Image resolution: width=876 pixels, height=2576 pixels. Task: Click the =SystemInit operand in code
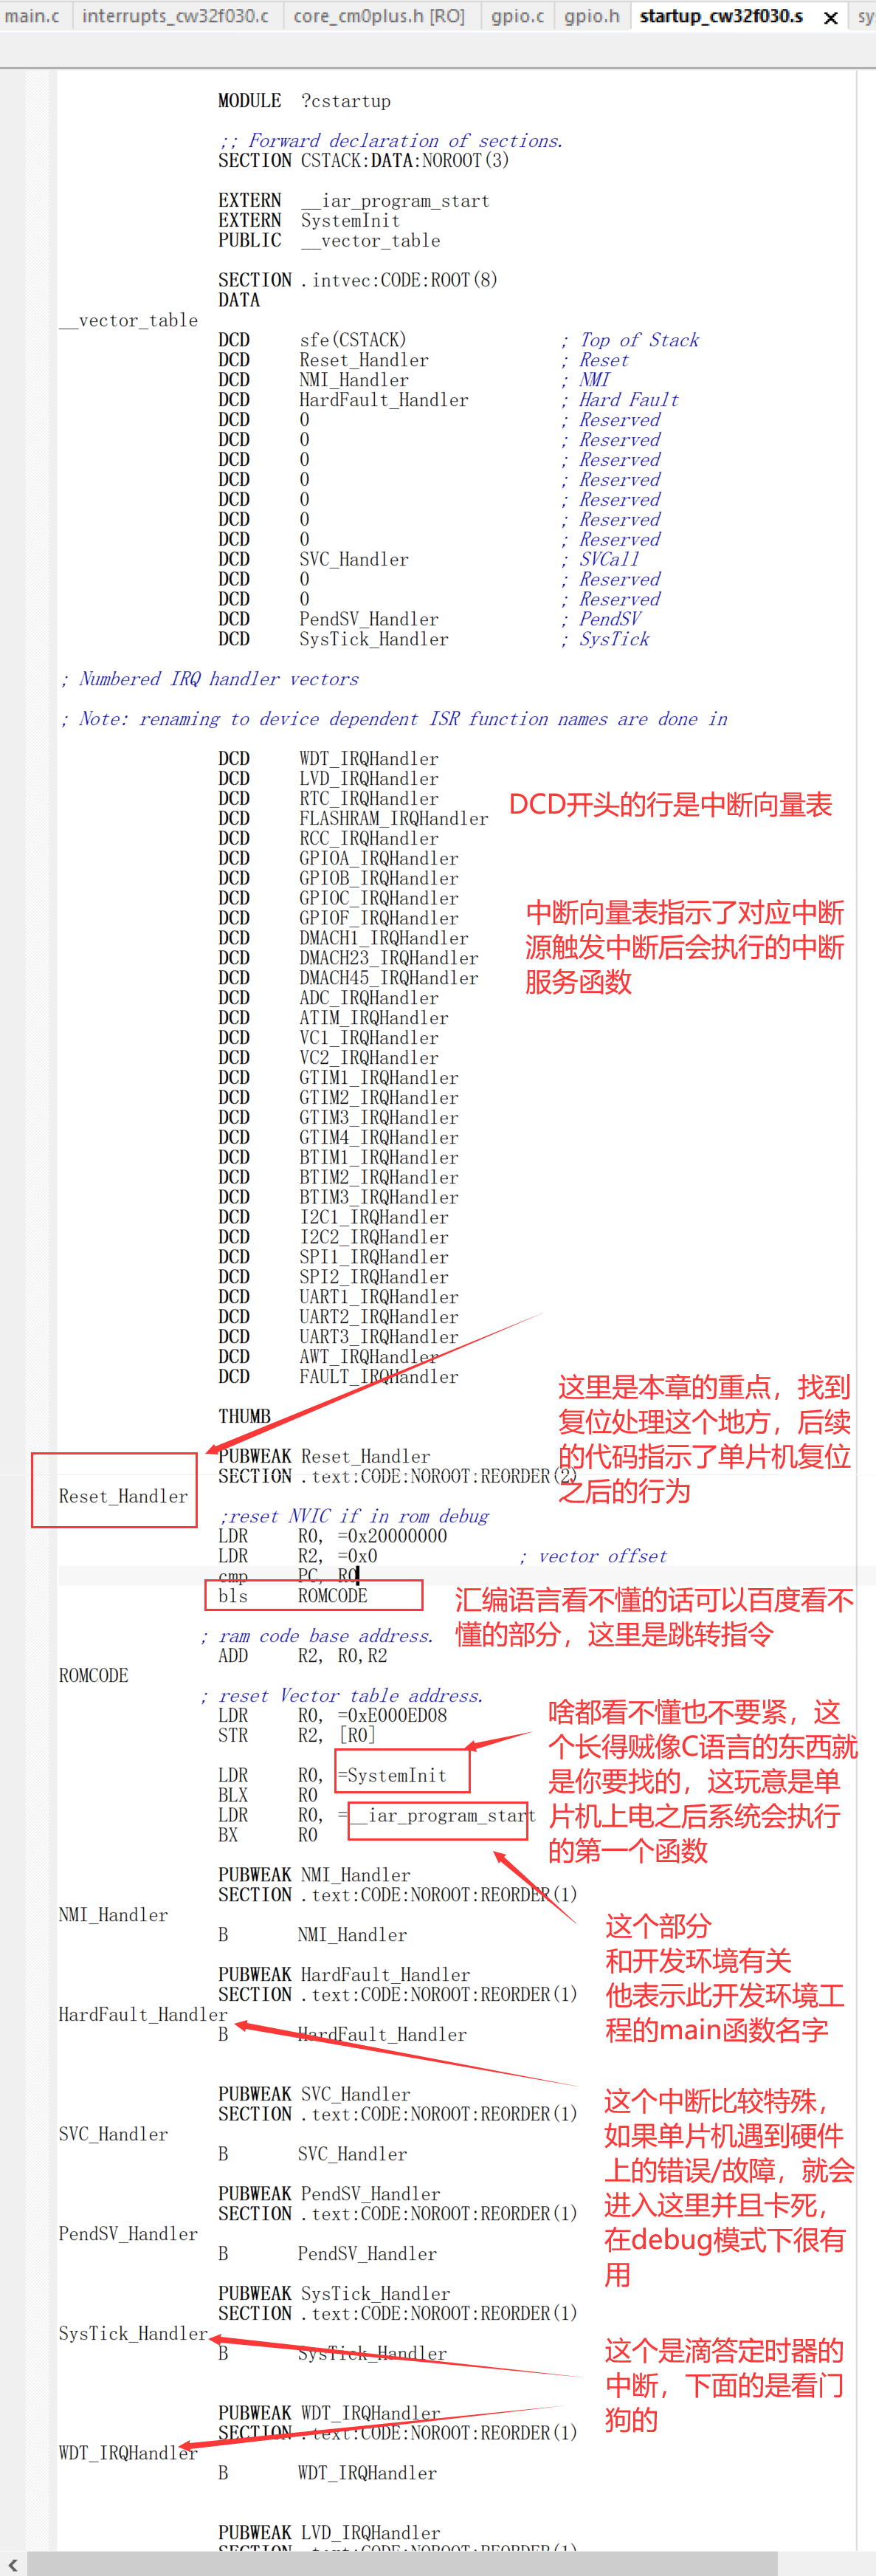392,1775
